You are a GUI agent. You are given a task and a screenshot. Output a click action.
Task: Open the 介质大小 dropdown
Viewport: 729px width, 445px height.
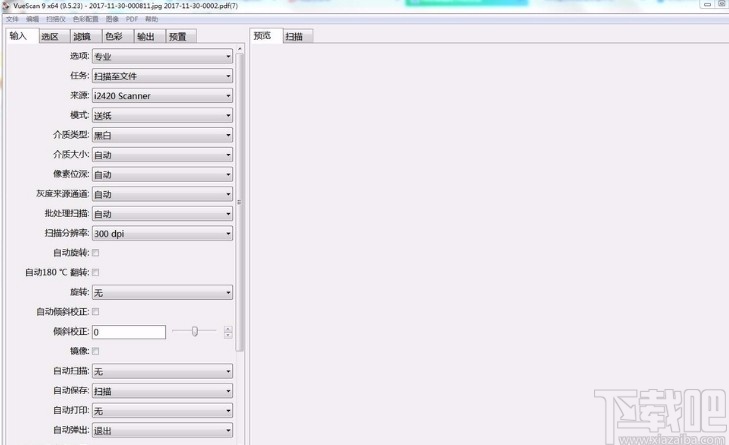[x=162, y=154]
